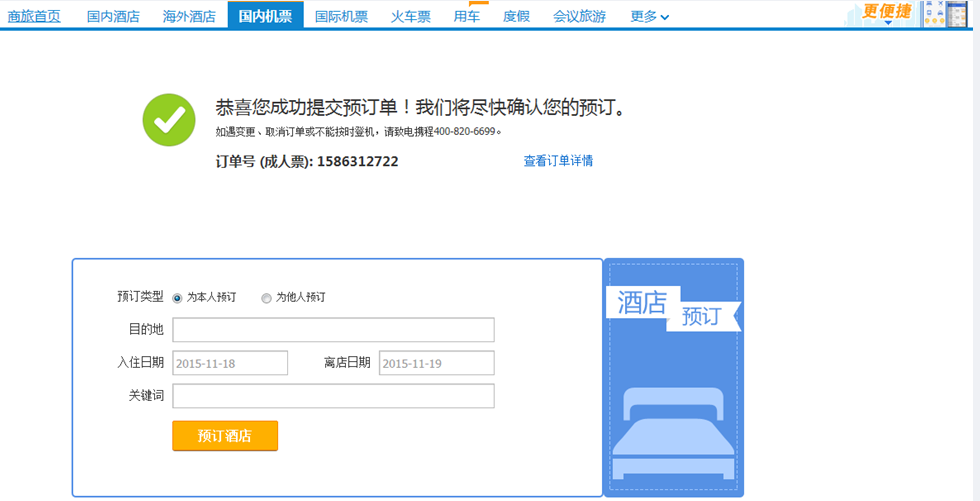Image resolution: width=980 pixels, height=501 pixels.
Task: Open the 入住日期 date field
Action: [230, 363]
